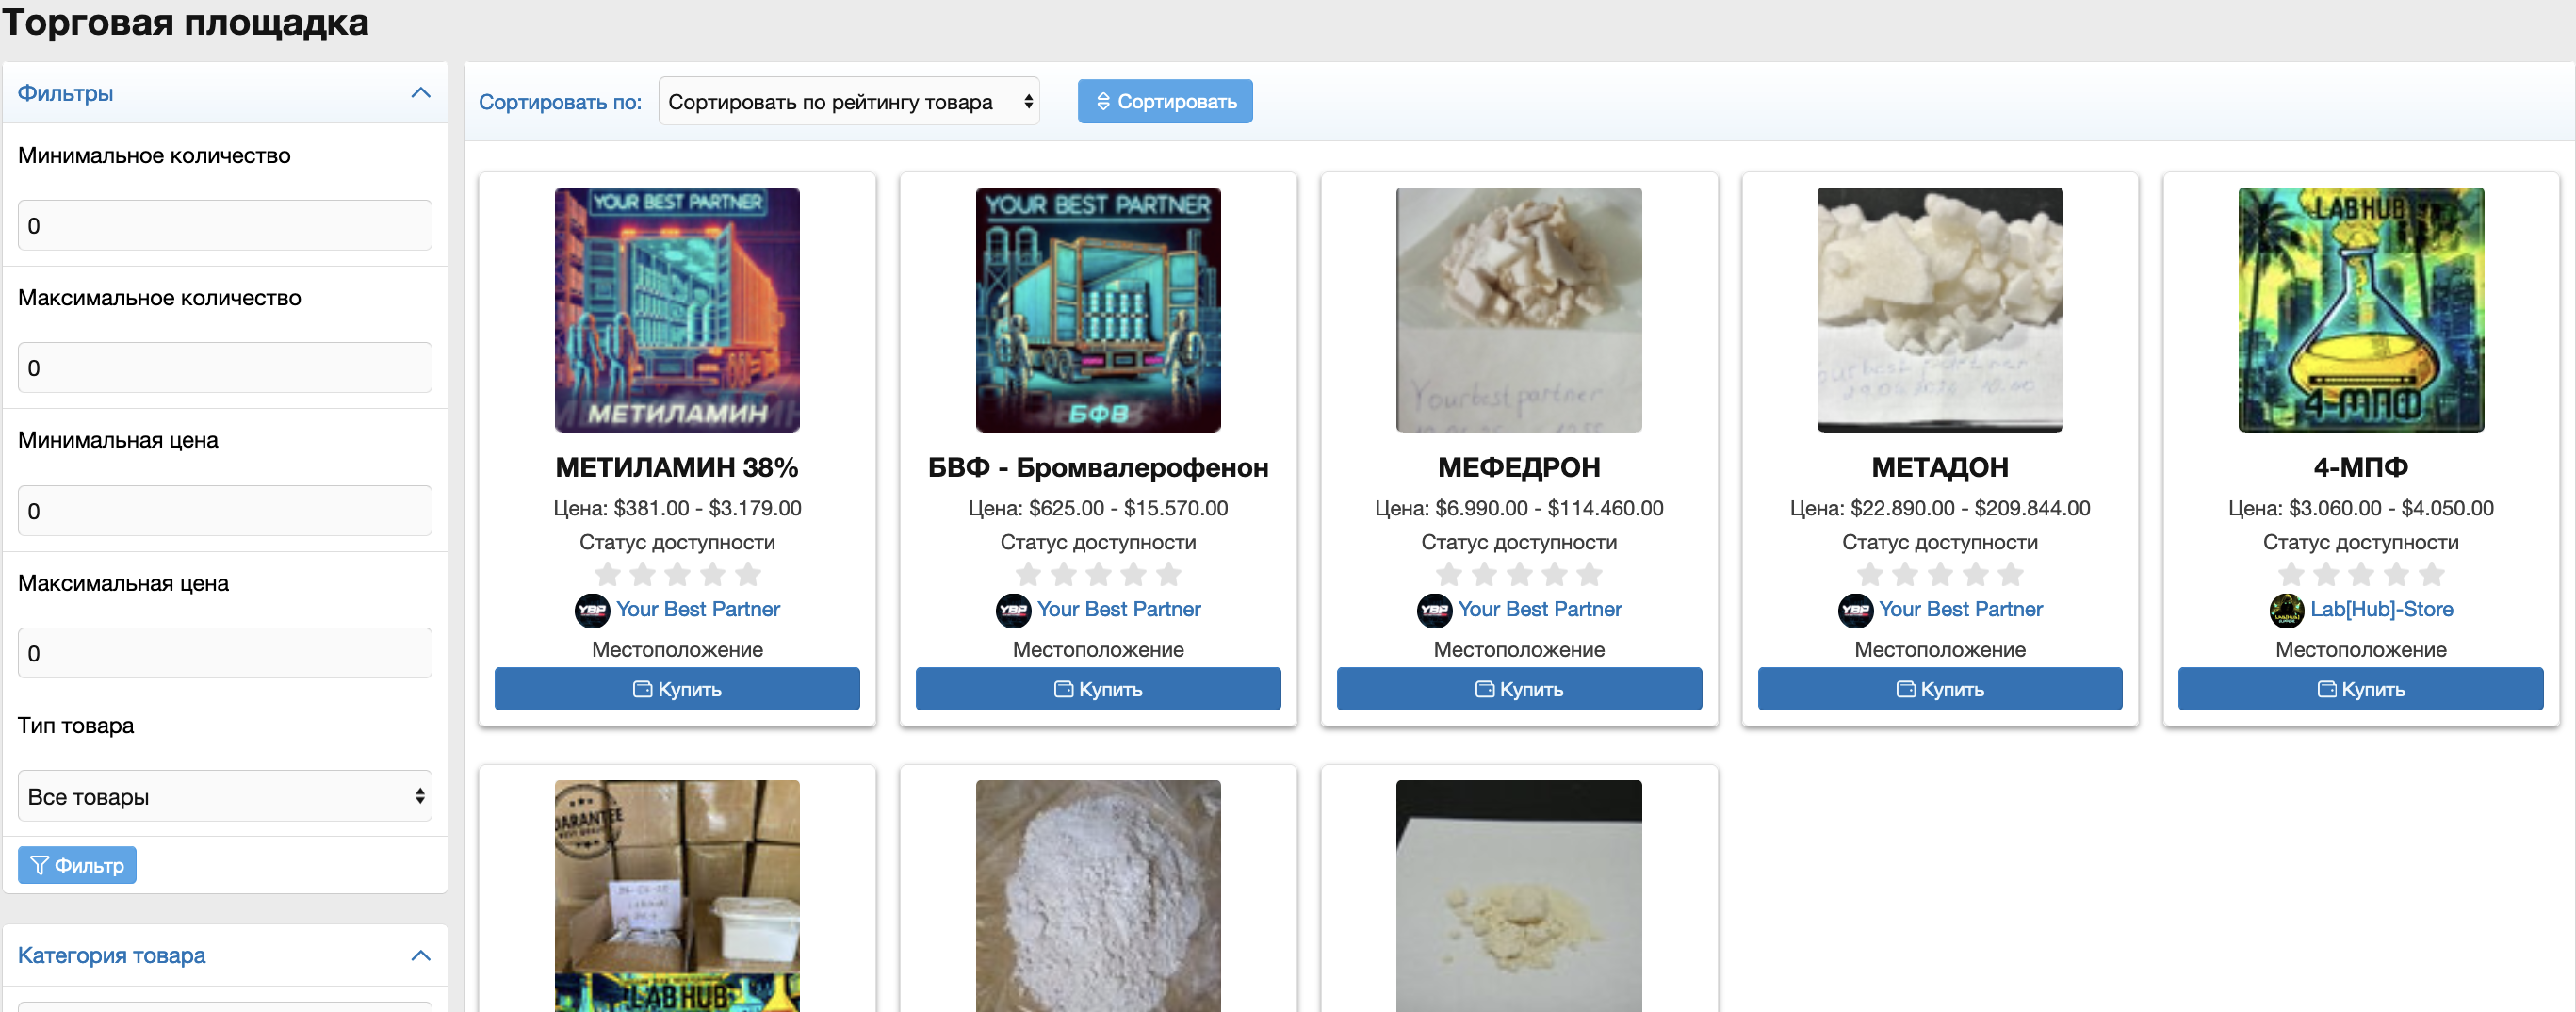Click the seller avatar icon under БВФ
The width and height of the screenshot is (2576, 1012).
(x=1013, y=610)
